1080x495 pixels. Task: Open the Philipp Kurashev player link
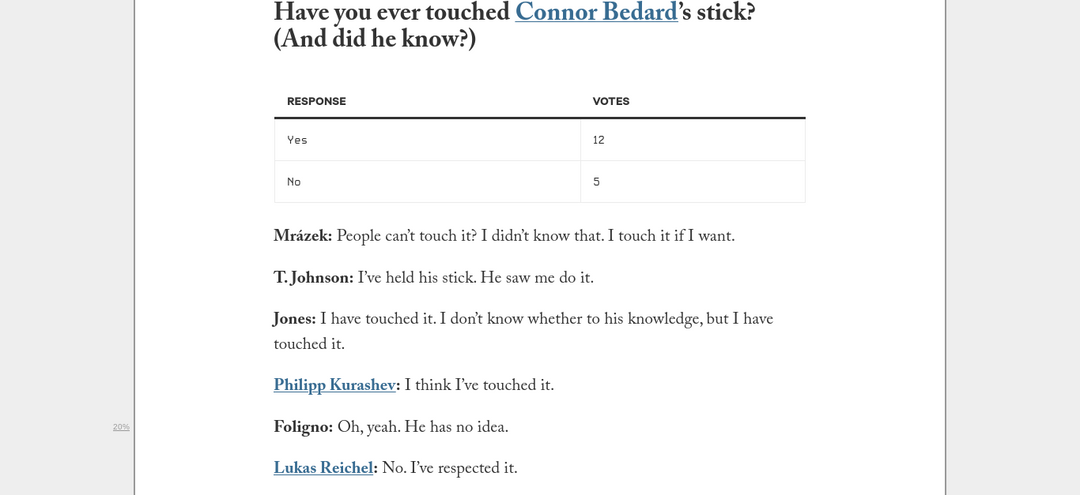click(x=334, y=386)
